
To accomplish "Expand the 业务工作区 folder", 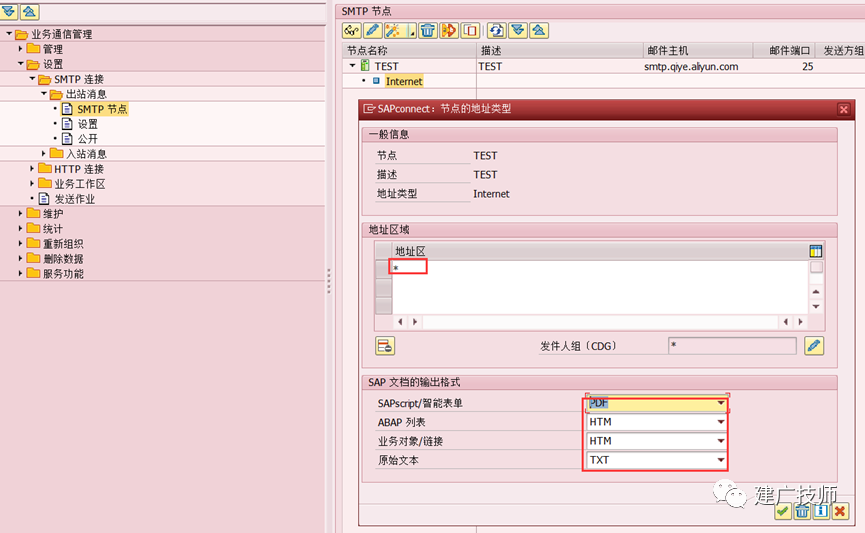I will coord(32,183).
